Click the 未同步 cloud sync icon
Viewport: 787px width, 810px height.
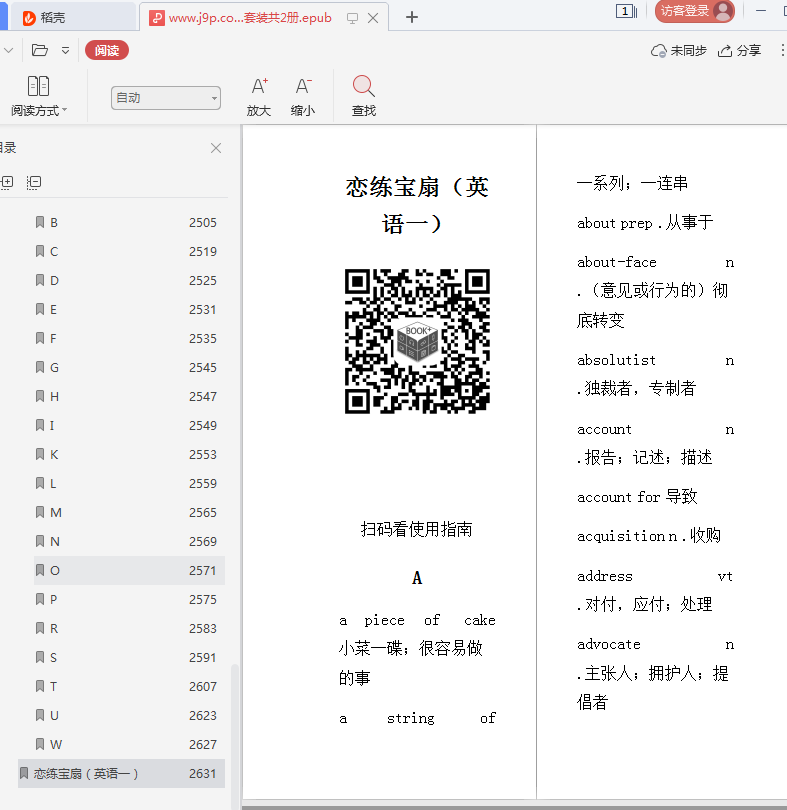click(x=658, y=51)
